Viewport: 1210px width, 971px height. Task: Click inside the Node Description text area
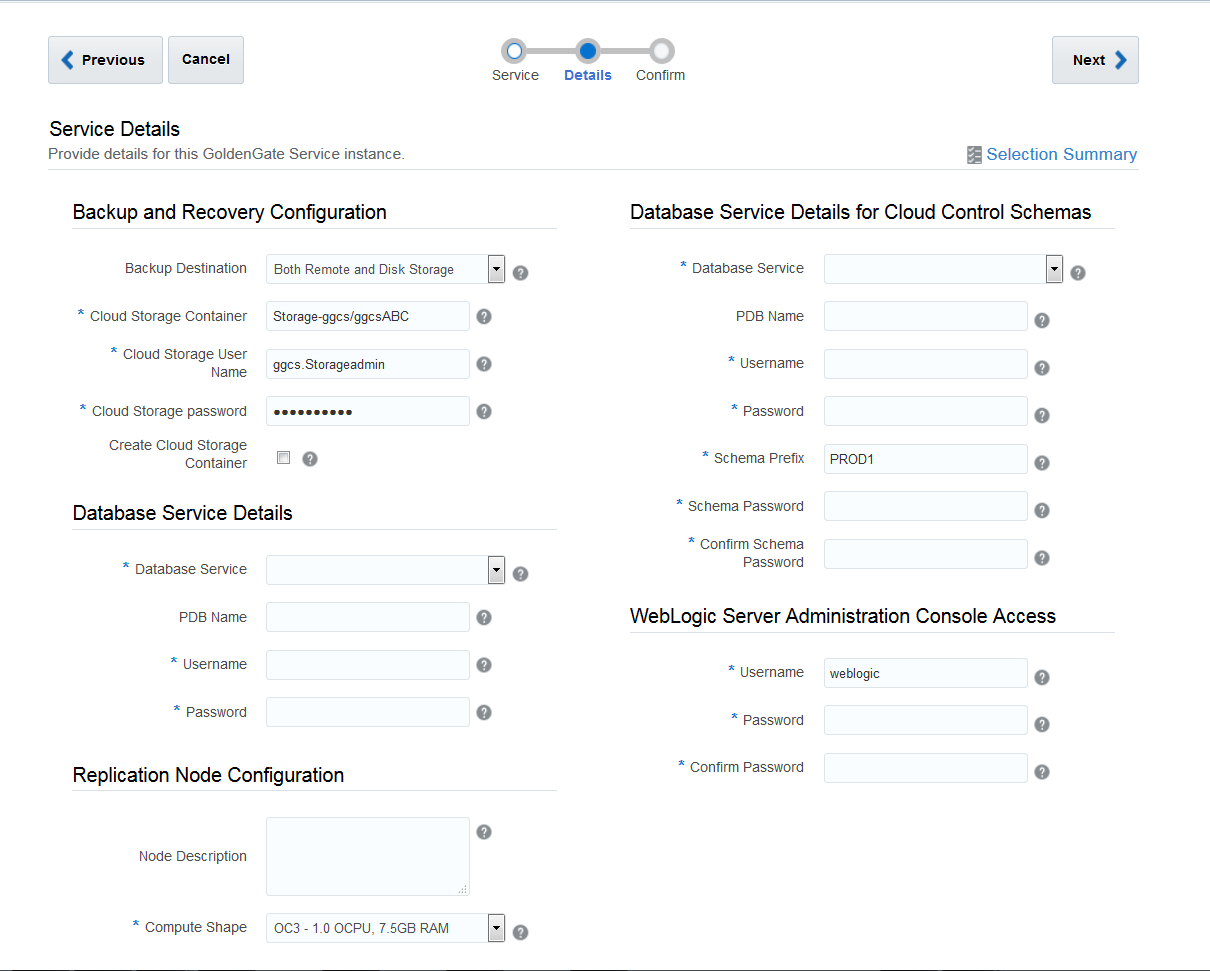(x=367, y=856)
